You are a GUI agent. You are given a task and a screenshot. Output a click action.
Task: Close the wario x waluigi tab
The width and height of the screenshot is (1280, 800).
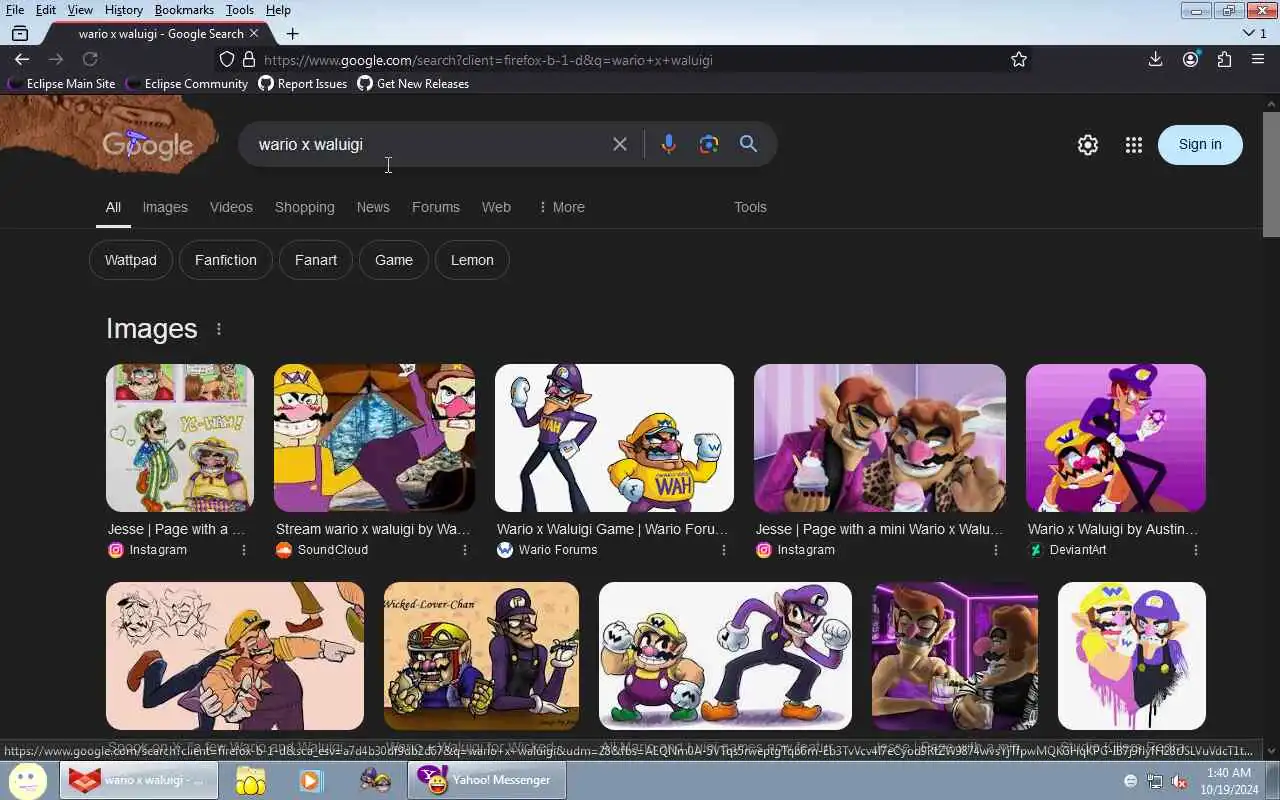tap(254, 34)
